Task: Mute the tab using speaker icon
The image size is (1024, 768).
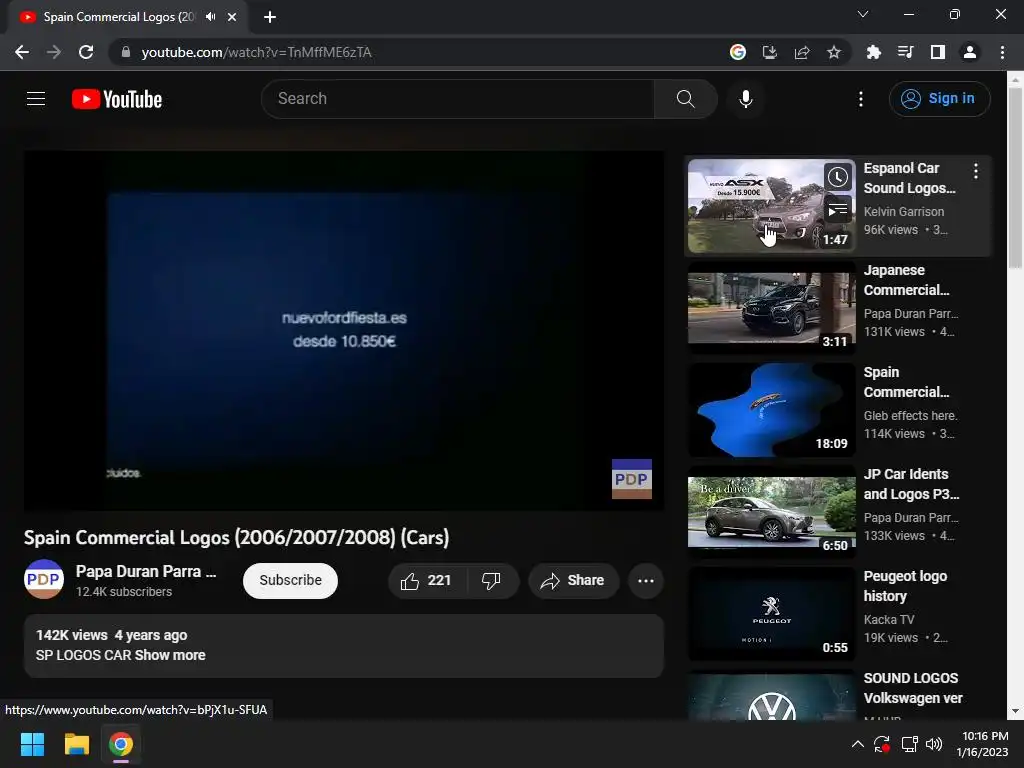Action: pyautogui.click(x=210, y=16)
